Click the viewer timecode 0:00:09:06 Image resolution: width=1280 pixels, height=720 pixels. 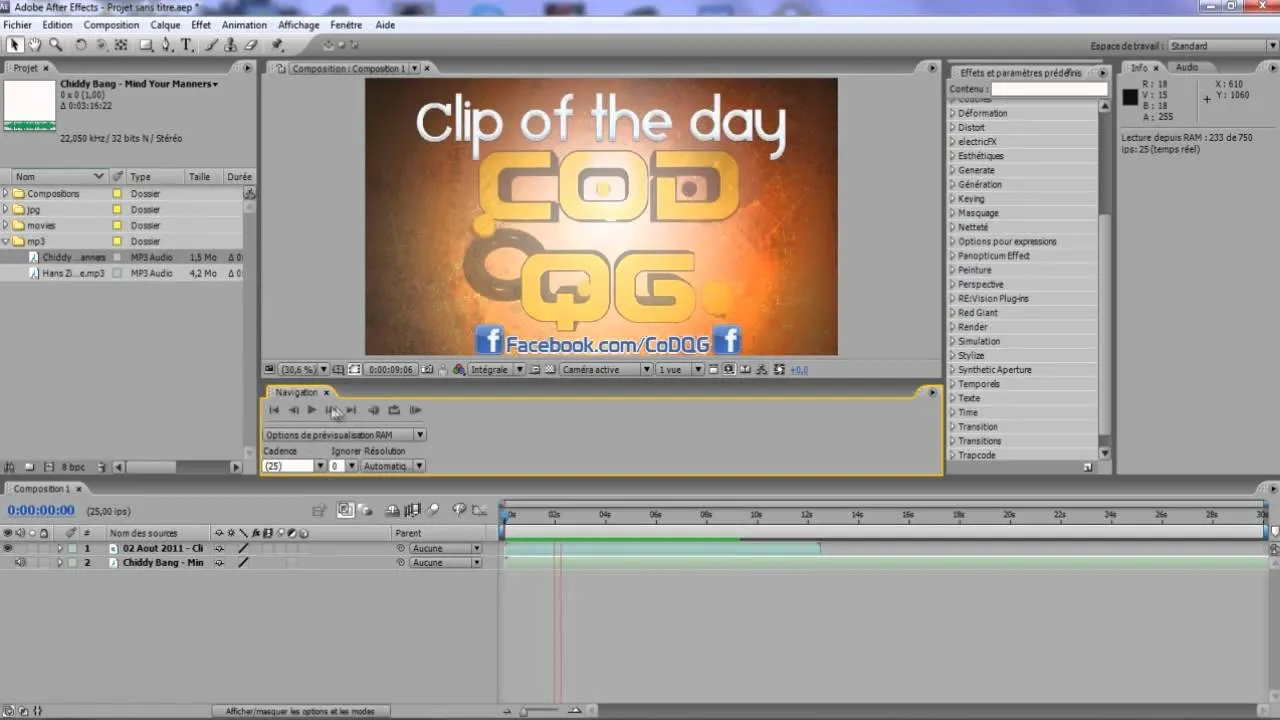tap(391, 369)
